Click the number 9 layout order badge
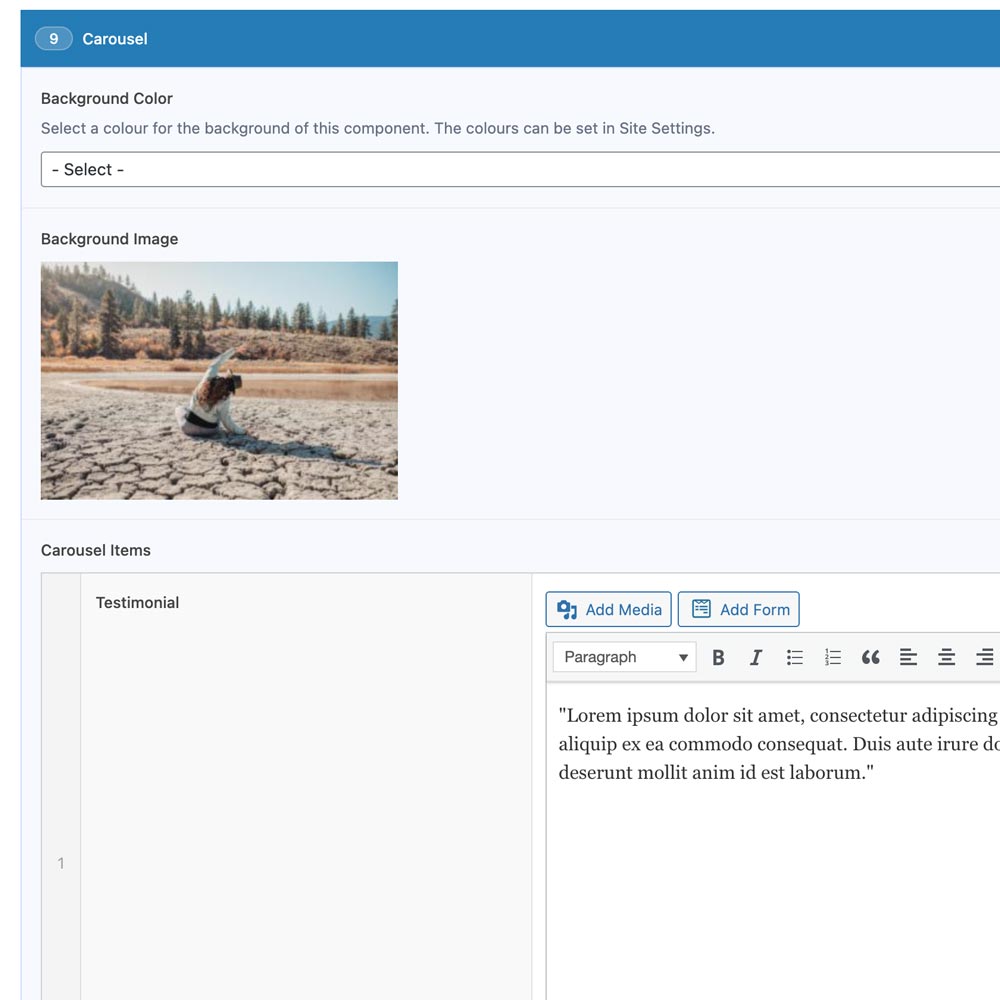1000x1000 pixels. tap(54, 39)
